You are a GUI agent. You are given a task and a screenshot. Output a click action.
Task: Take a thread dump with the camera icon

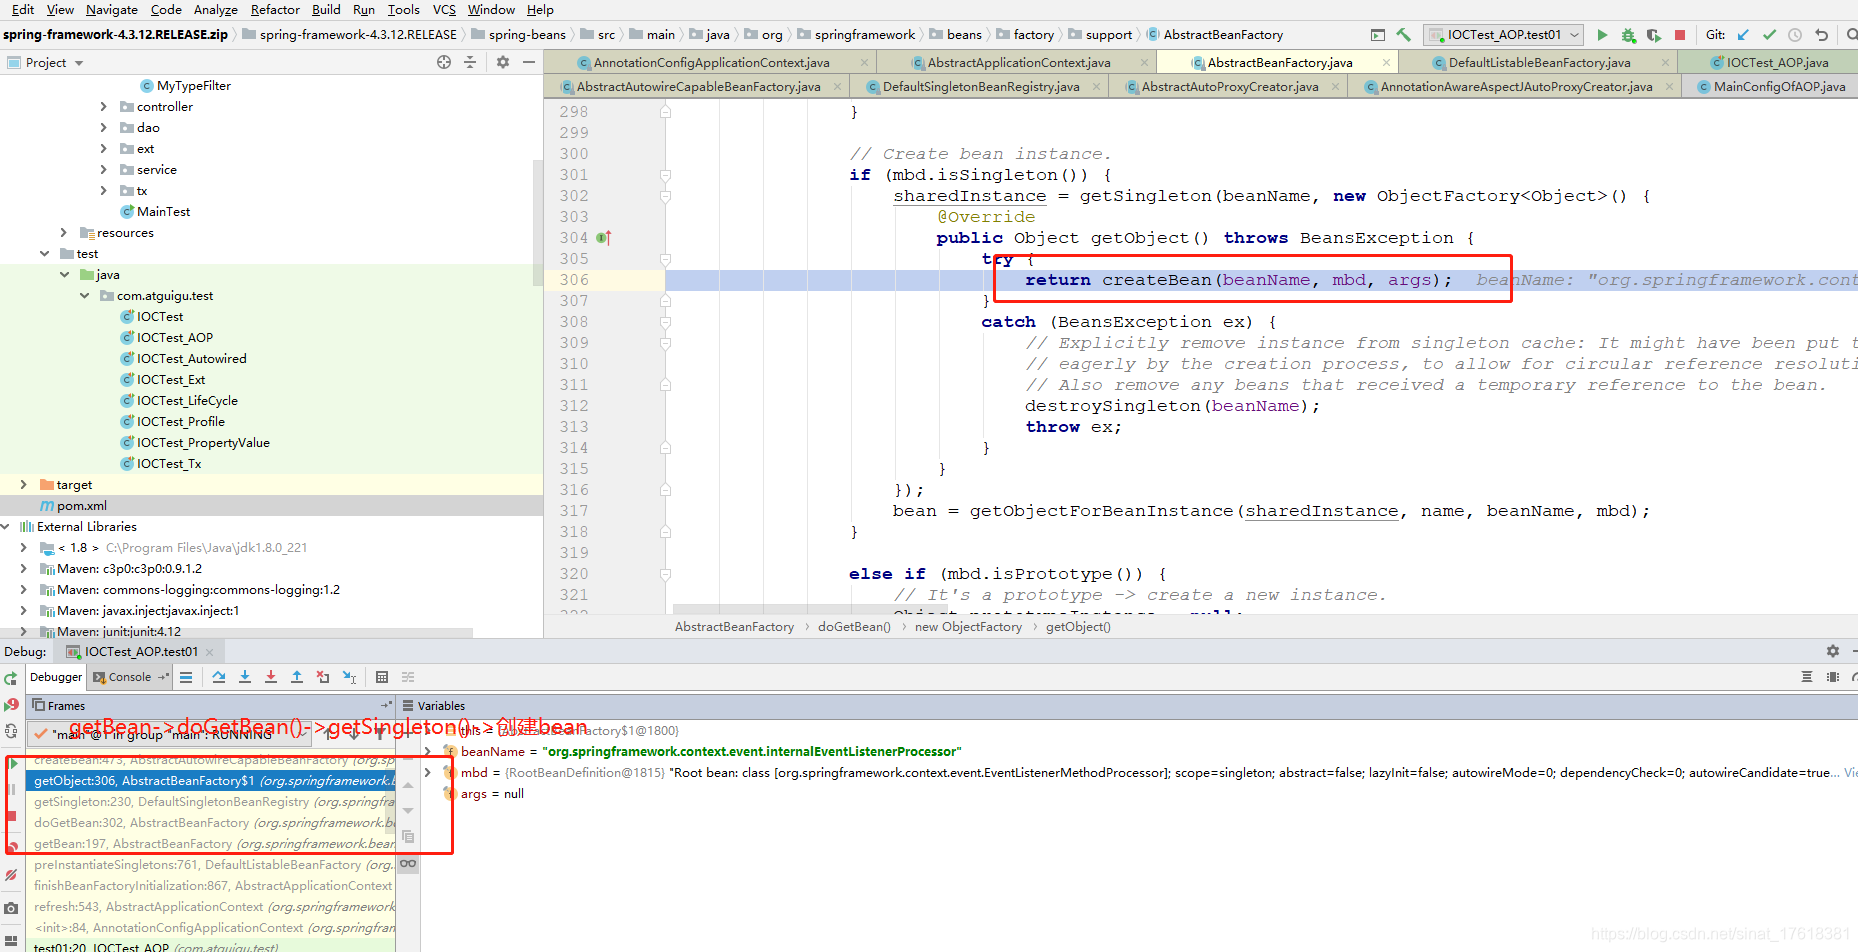point(11,908)
